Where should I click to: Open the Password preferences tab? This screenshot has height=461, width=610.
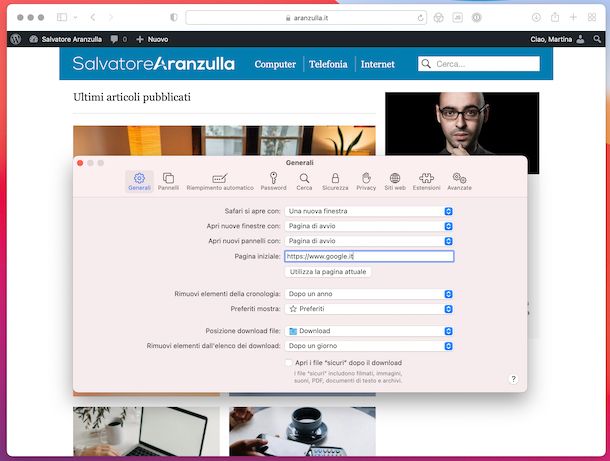click(x=273, y=181)
